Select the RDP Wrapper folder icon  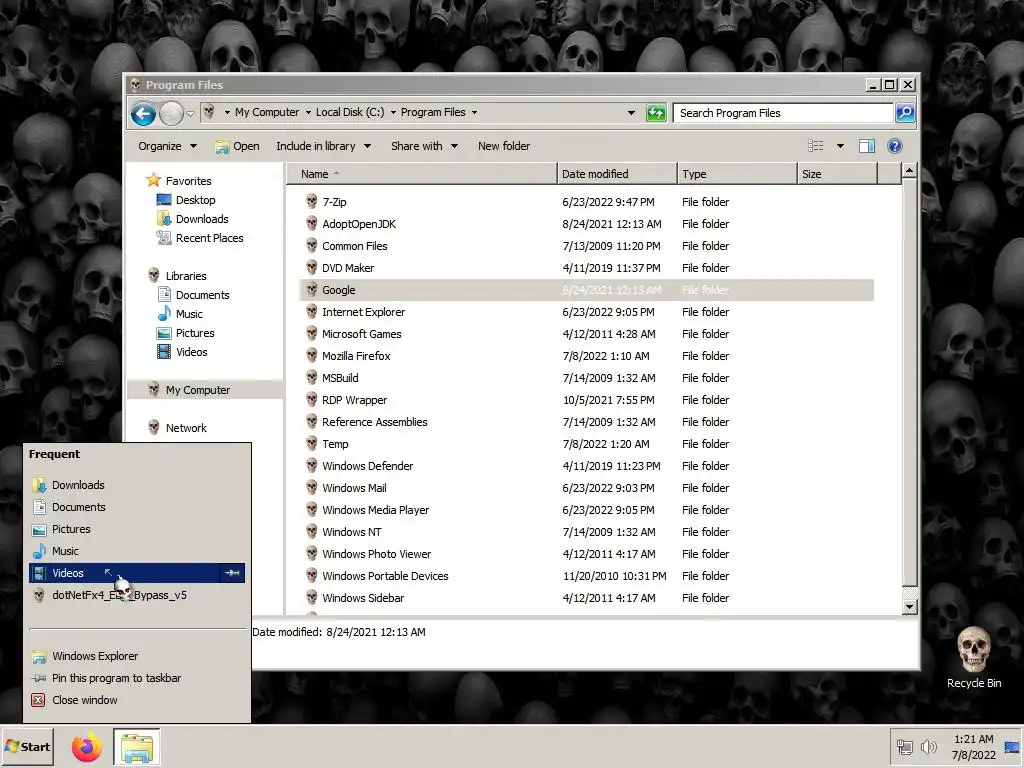point(312,400)
